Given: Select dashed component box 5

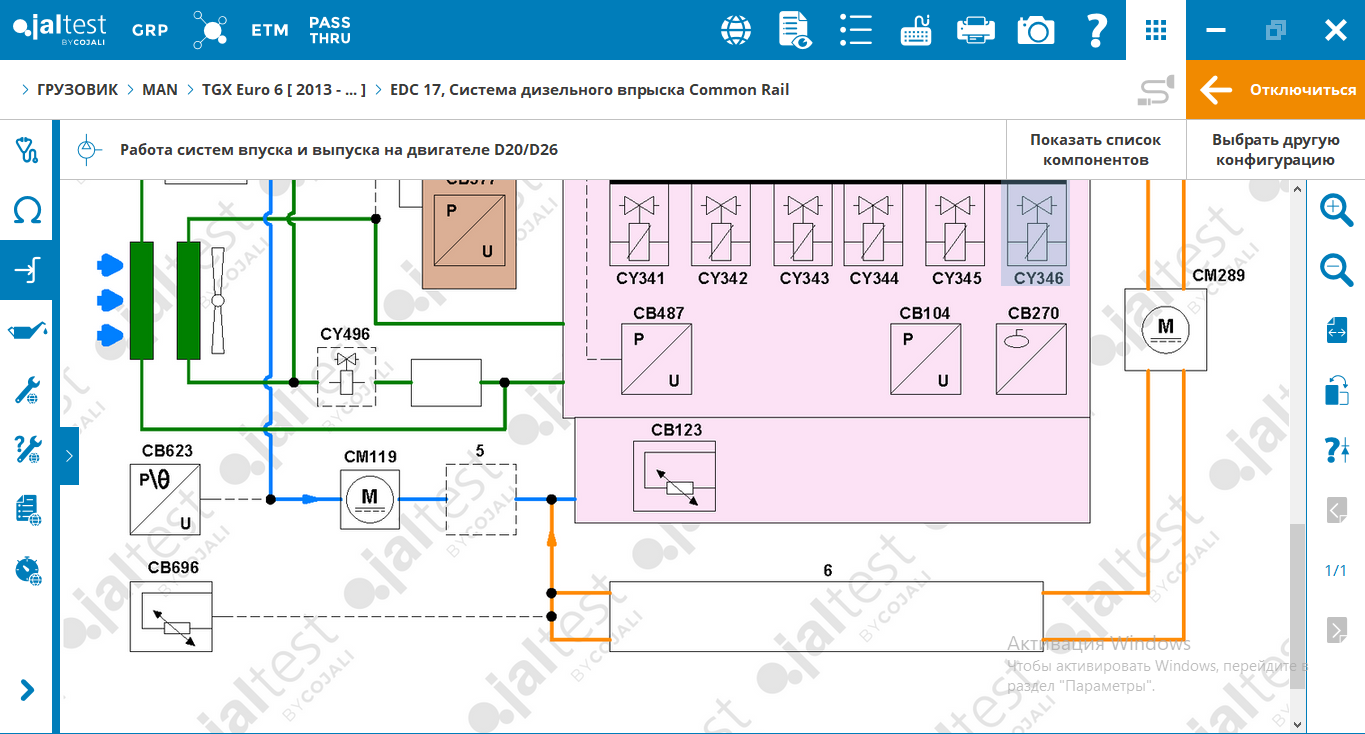Looking at the screenshot, I should (481, 499).
